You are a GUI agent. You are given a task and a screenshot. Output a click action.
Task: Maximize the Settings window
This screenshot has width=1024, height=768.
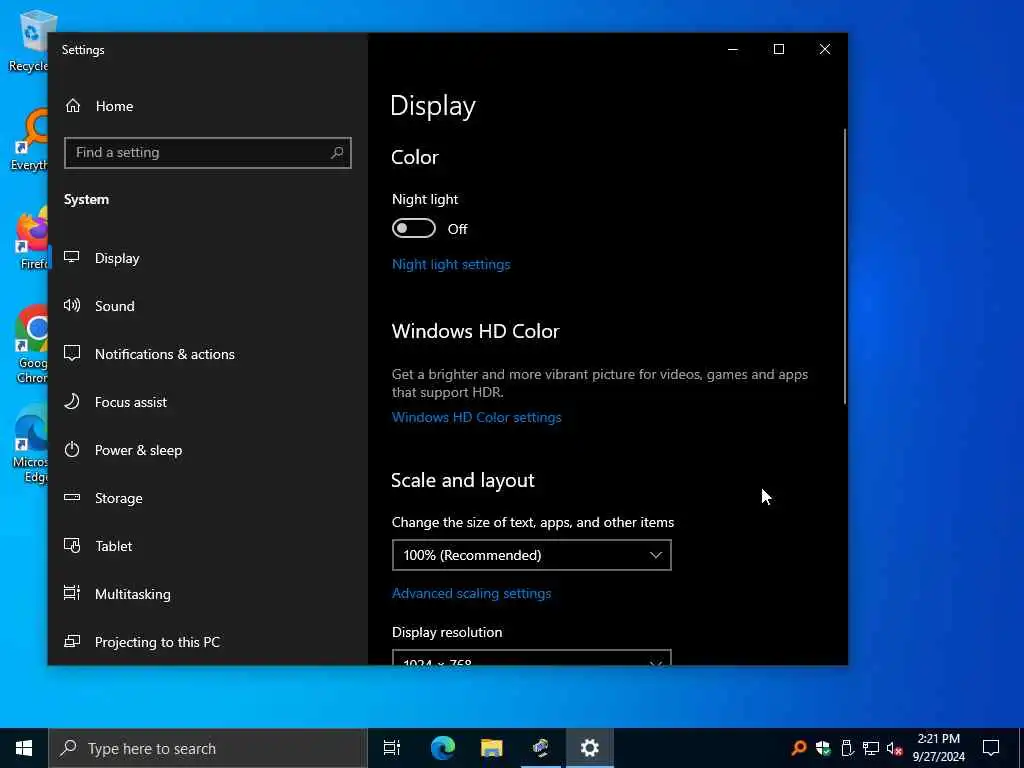pos(778,49)
